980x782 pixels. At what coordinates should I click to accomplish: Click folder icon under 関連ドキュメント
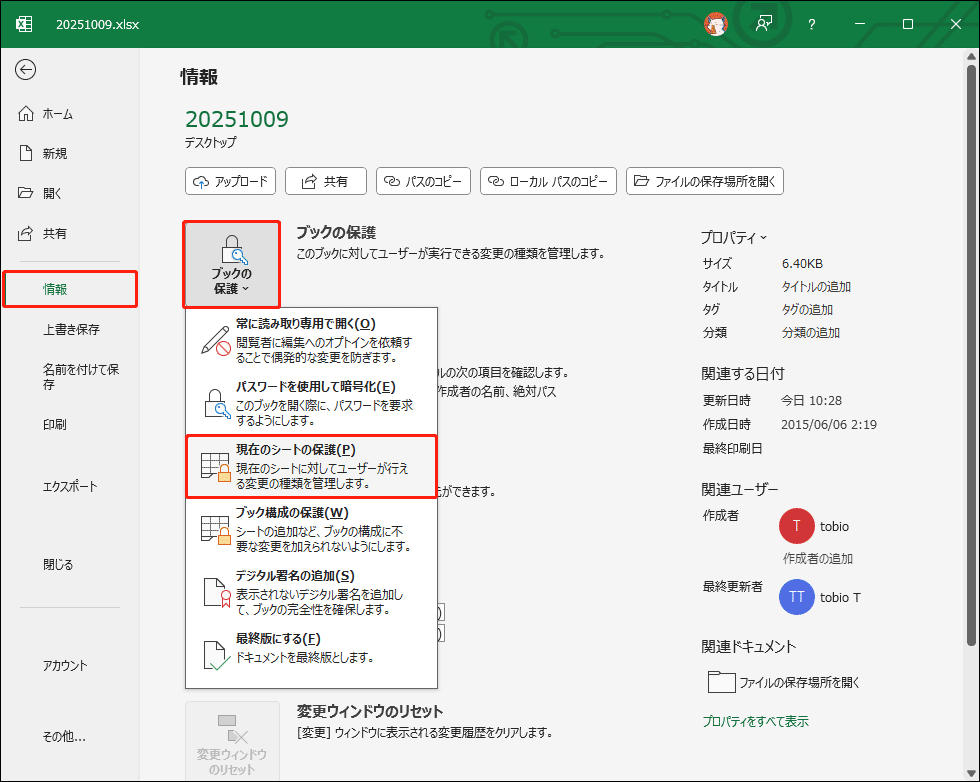click(721, 682)
